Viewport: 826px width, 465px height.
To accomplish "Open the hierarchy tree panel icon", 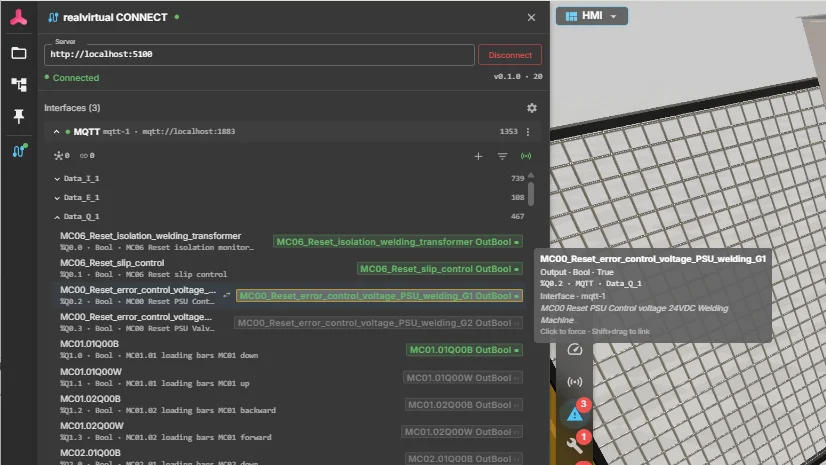I will (19, 84).
